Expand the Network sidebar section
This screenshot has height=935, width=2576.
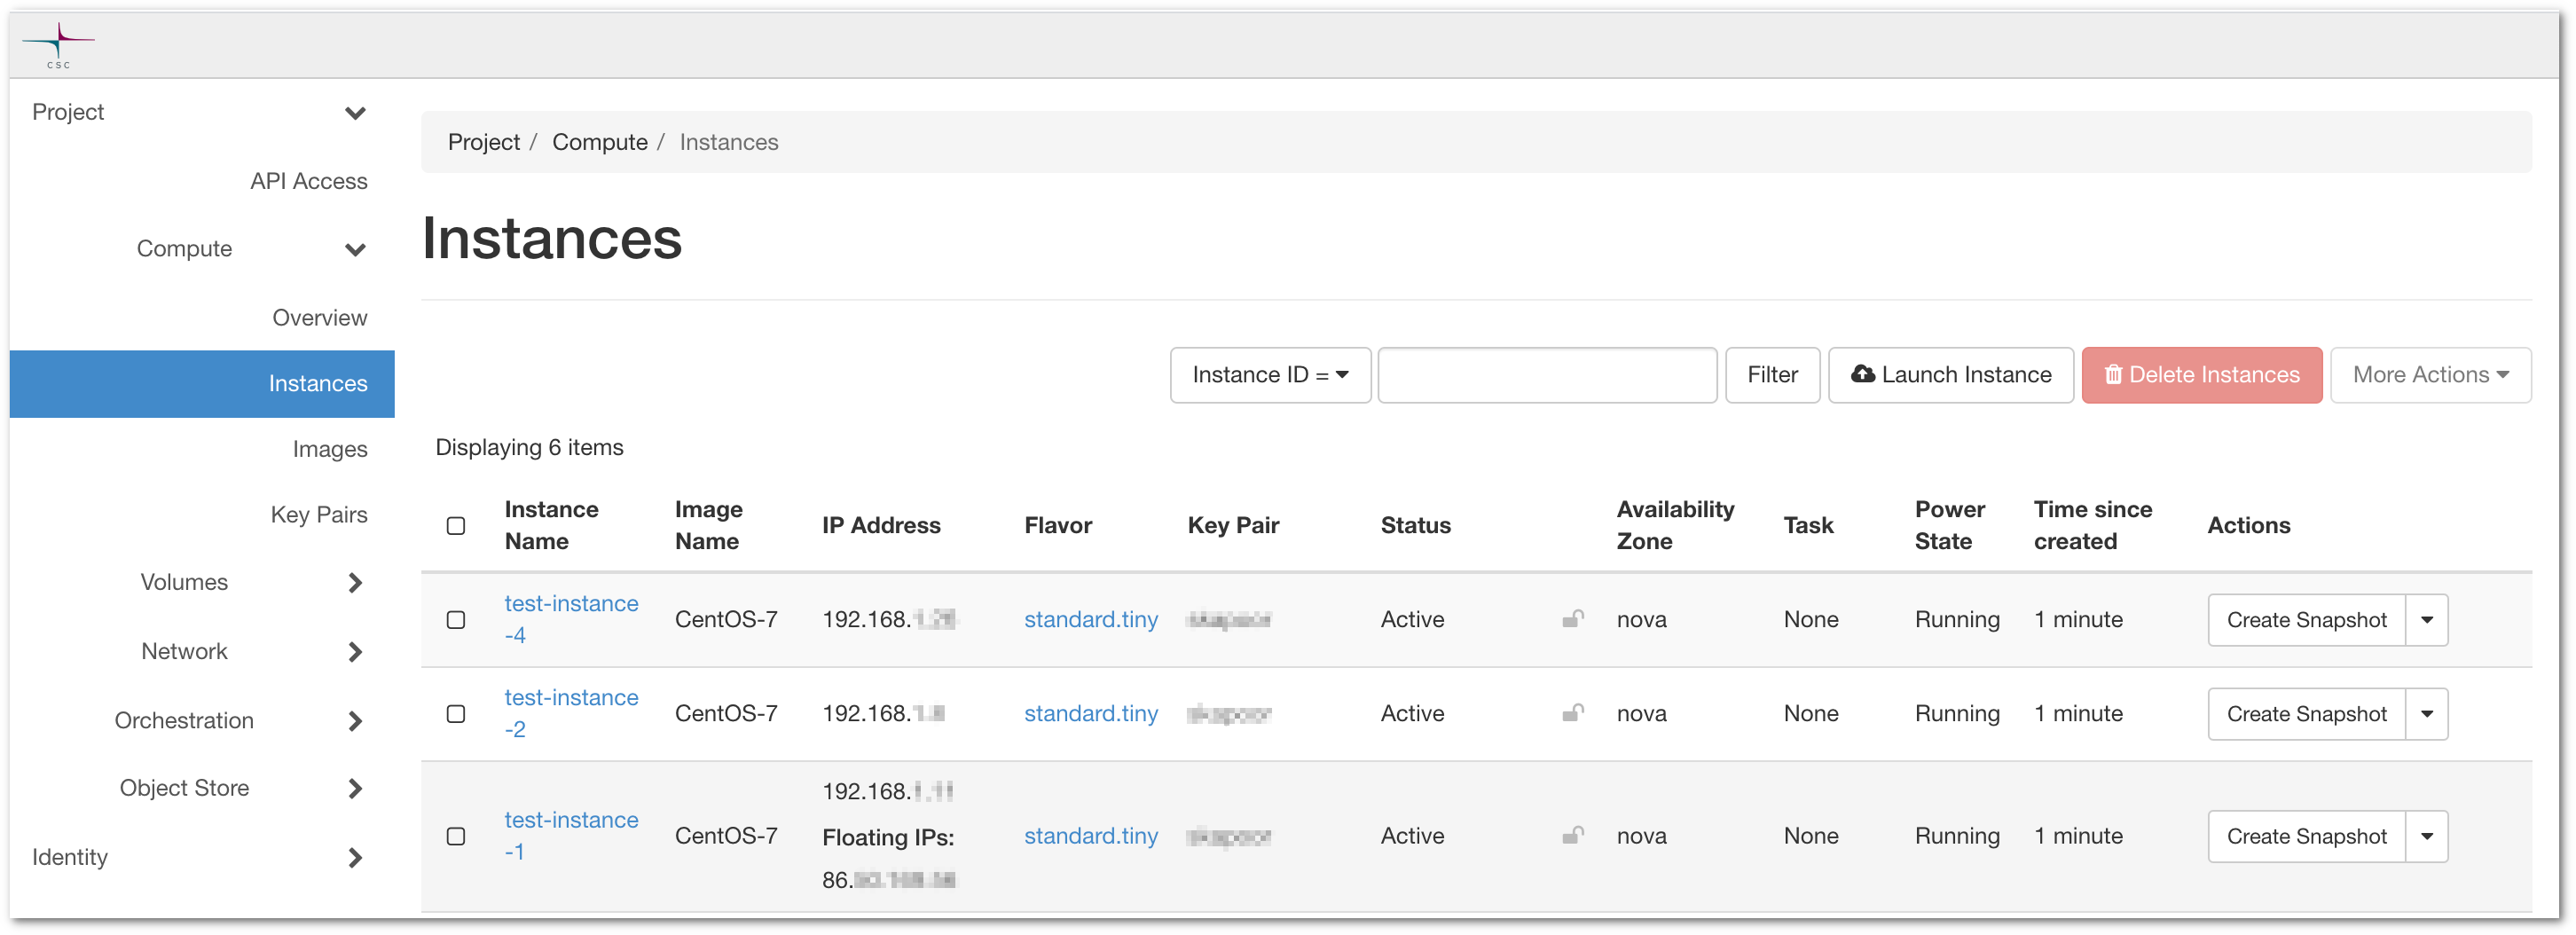coord(354,652)
